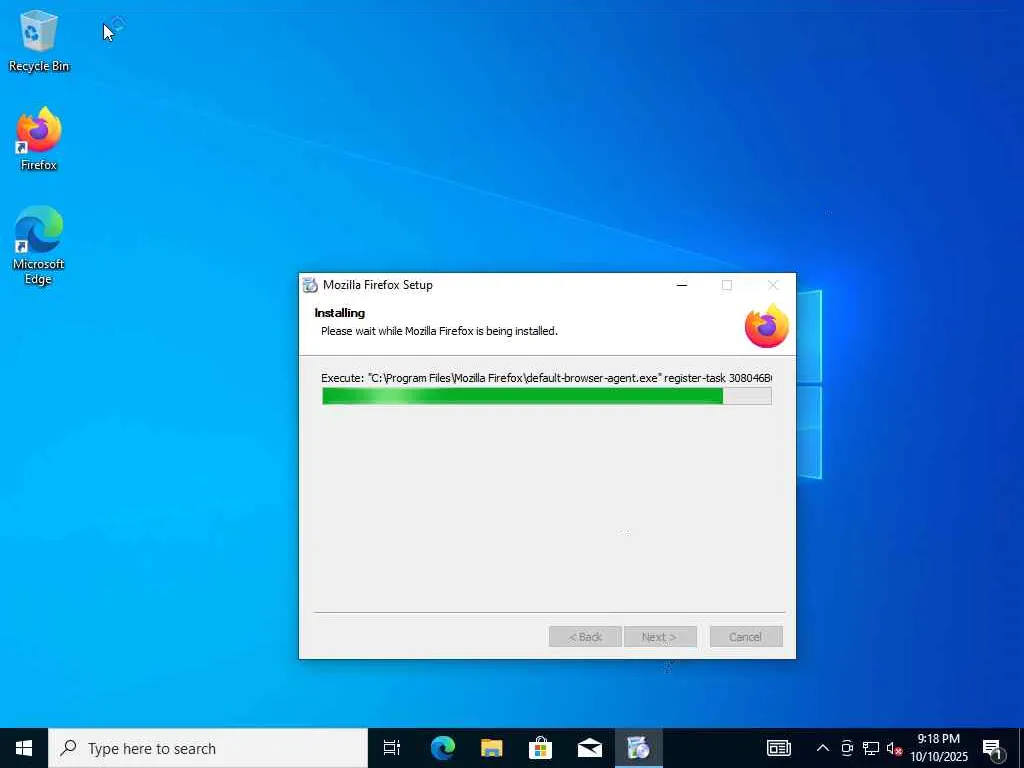Image resolution: width=1024 pixels, height=768 pixels.
Task: Open the Recycle Bin desktop icon
Action: coord(39,40)
